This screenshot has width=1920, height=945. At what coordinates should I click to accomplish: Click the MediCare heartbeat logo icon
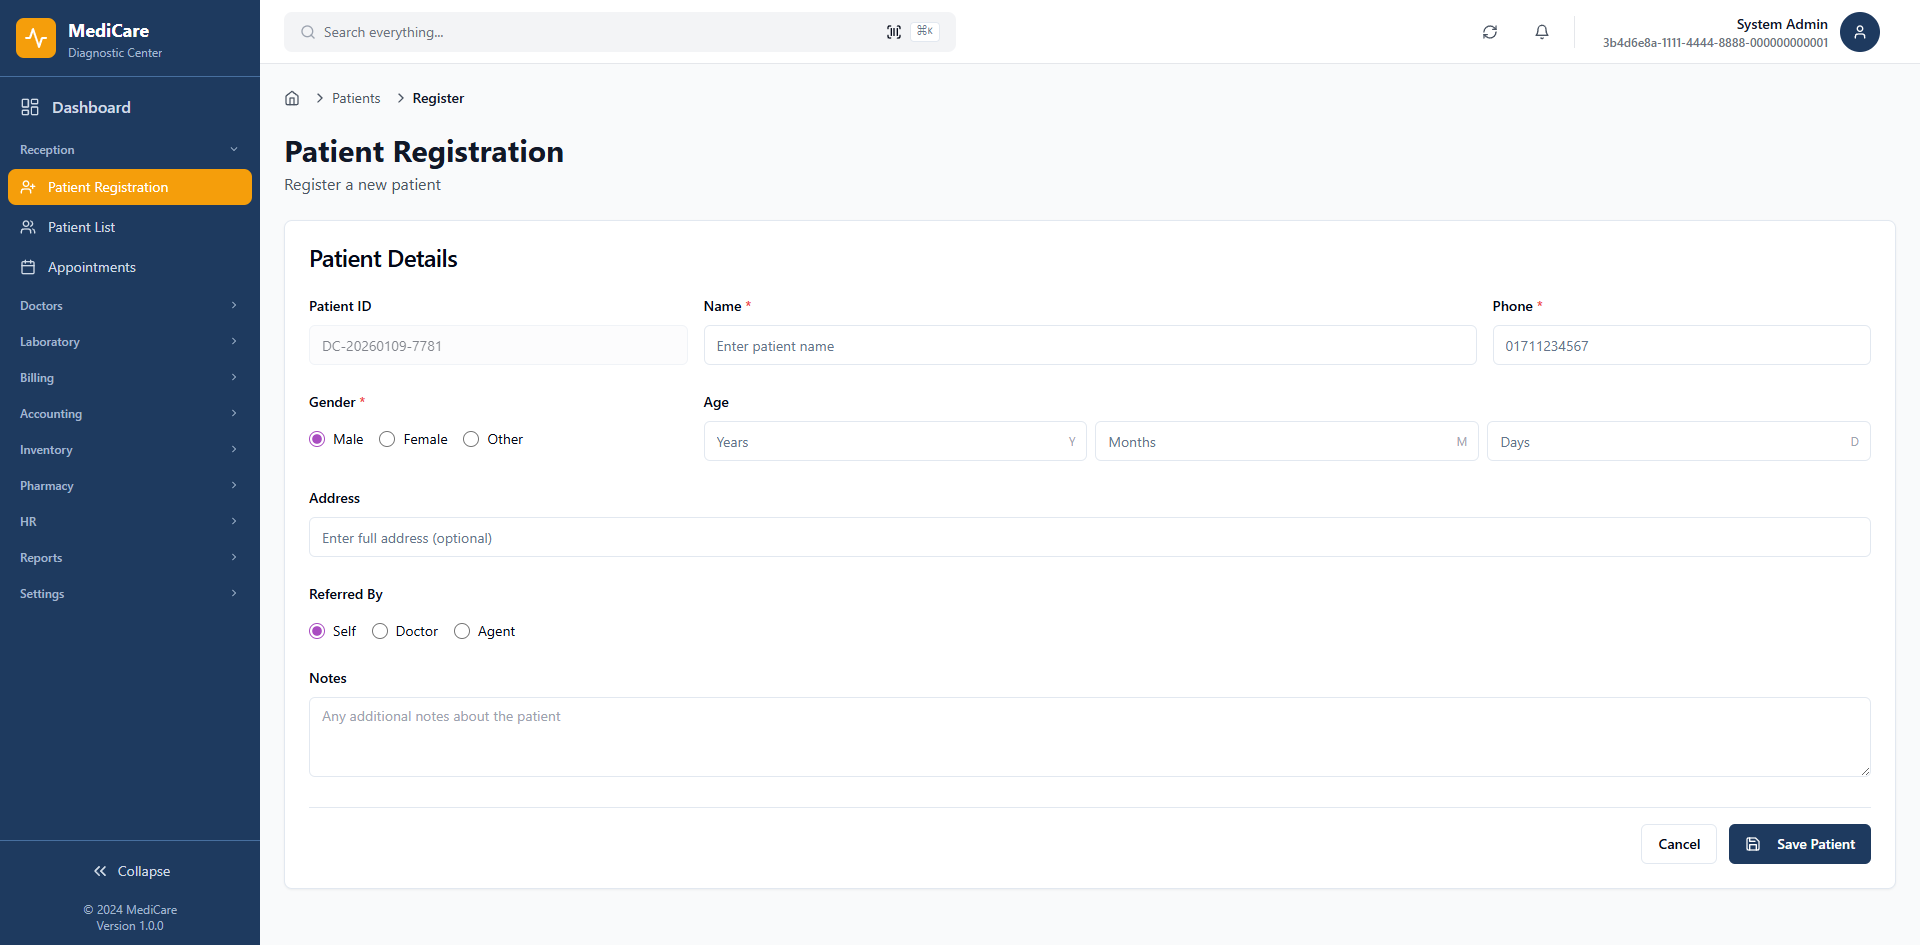coord(36,38)
